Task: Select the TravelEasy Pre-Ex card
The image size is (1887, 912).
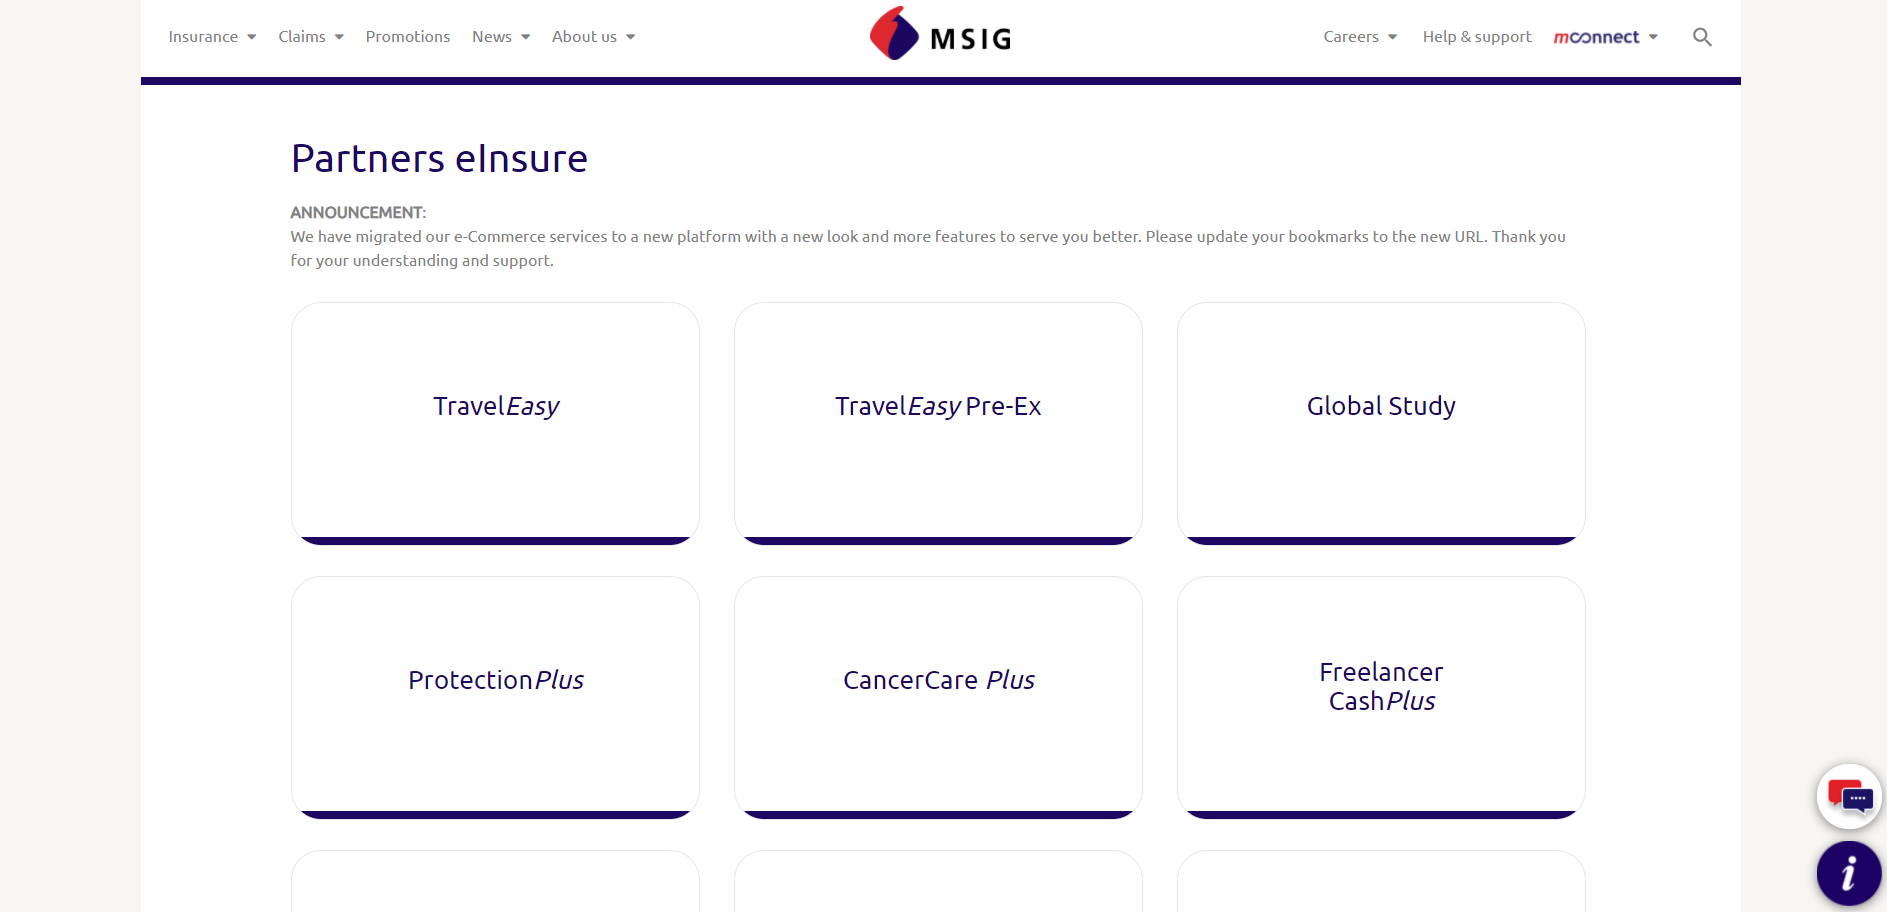Action: coord(938,423)
